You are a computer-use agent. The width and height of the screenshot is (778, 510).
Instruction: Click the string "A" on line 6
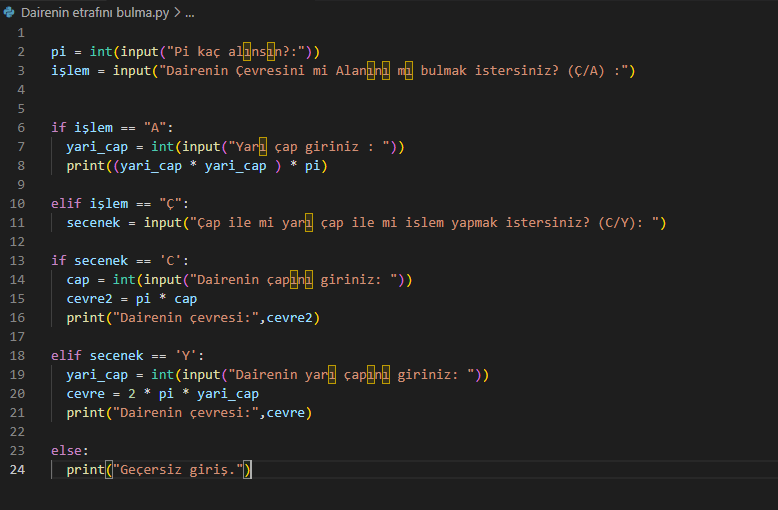[x=155, y=128]
